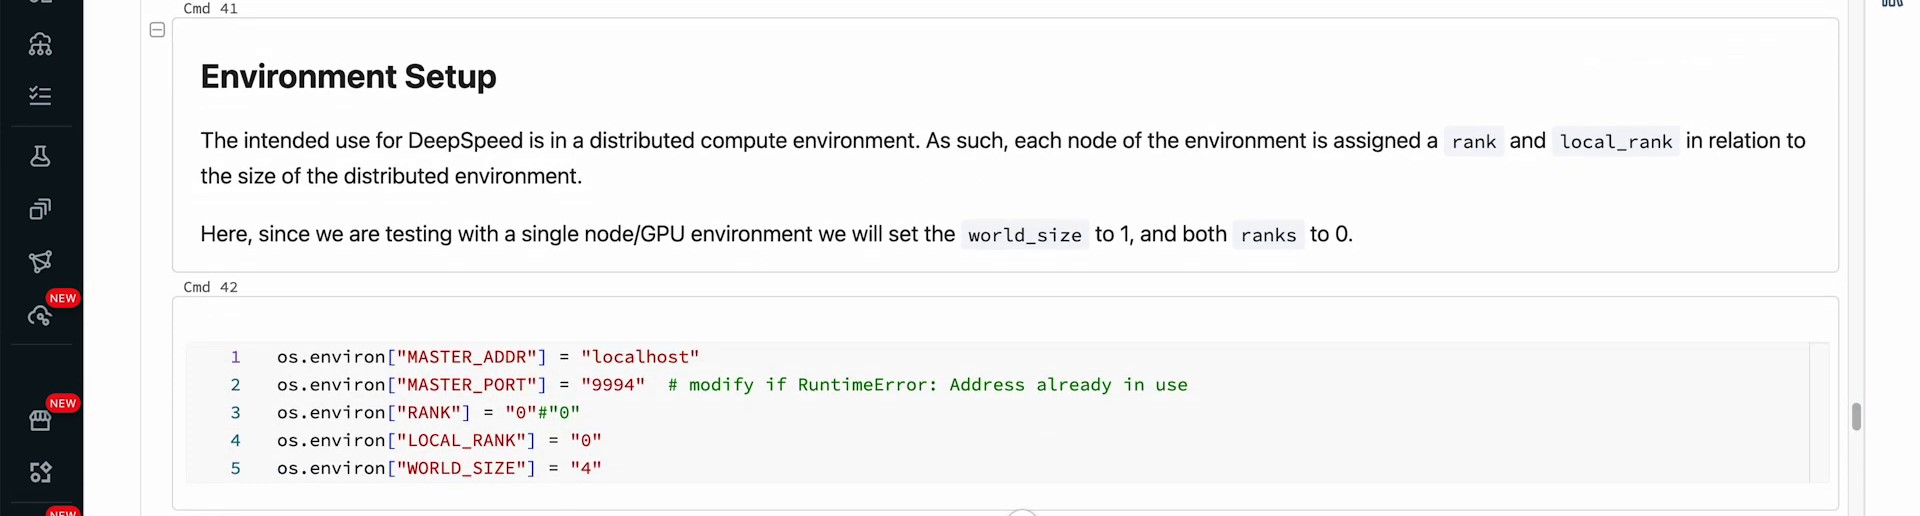Open the Compute clusters sidebar icon
Screen dimensions: 1920x516
coord(40,44)
